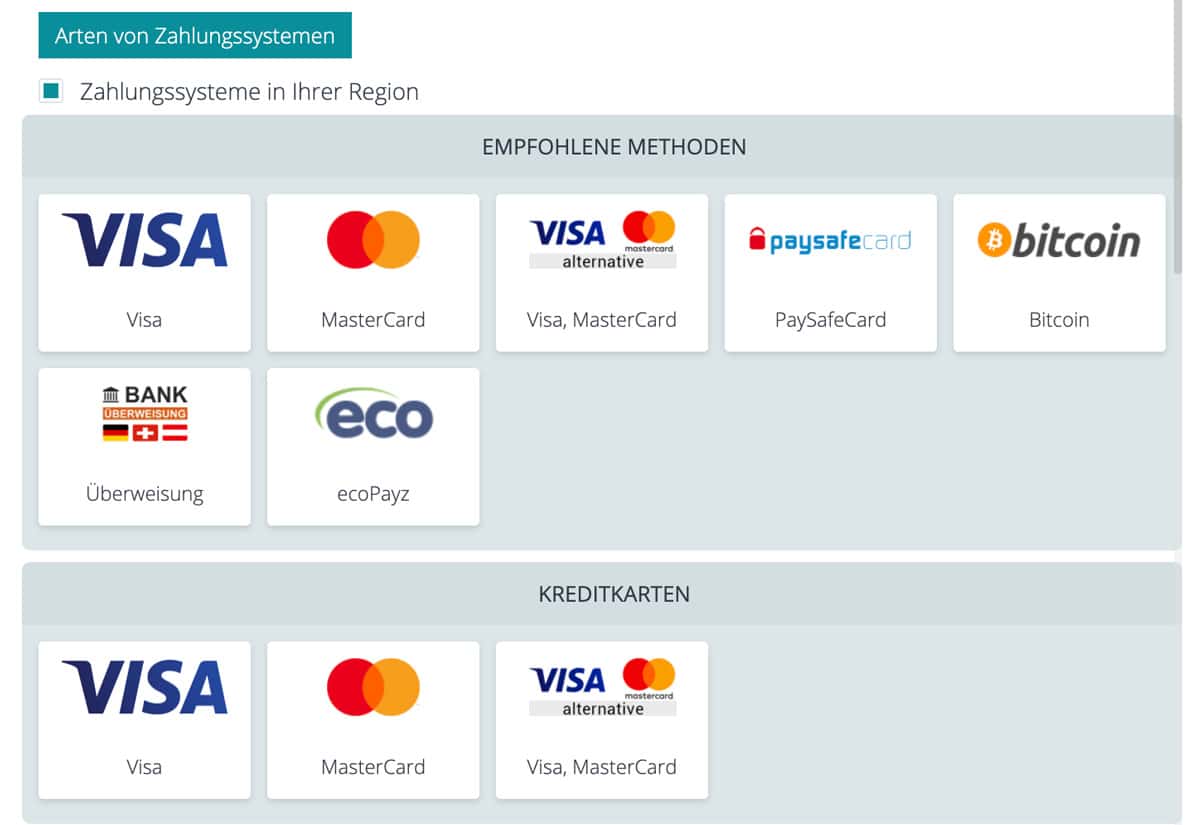Click the Zahlungssysteme in Ihrer Region label
Screen dimensions: 1200x825
[249, 92]
